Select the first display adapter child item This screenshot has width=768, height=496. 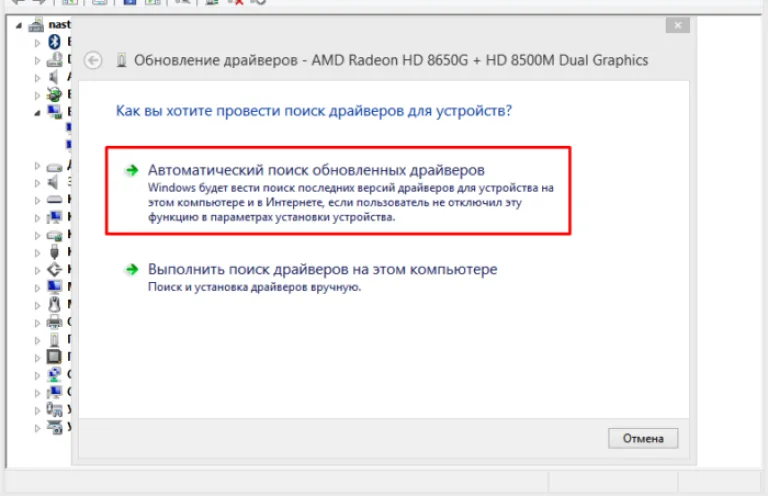click(69, 127)
